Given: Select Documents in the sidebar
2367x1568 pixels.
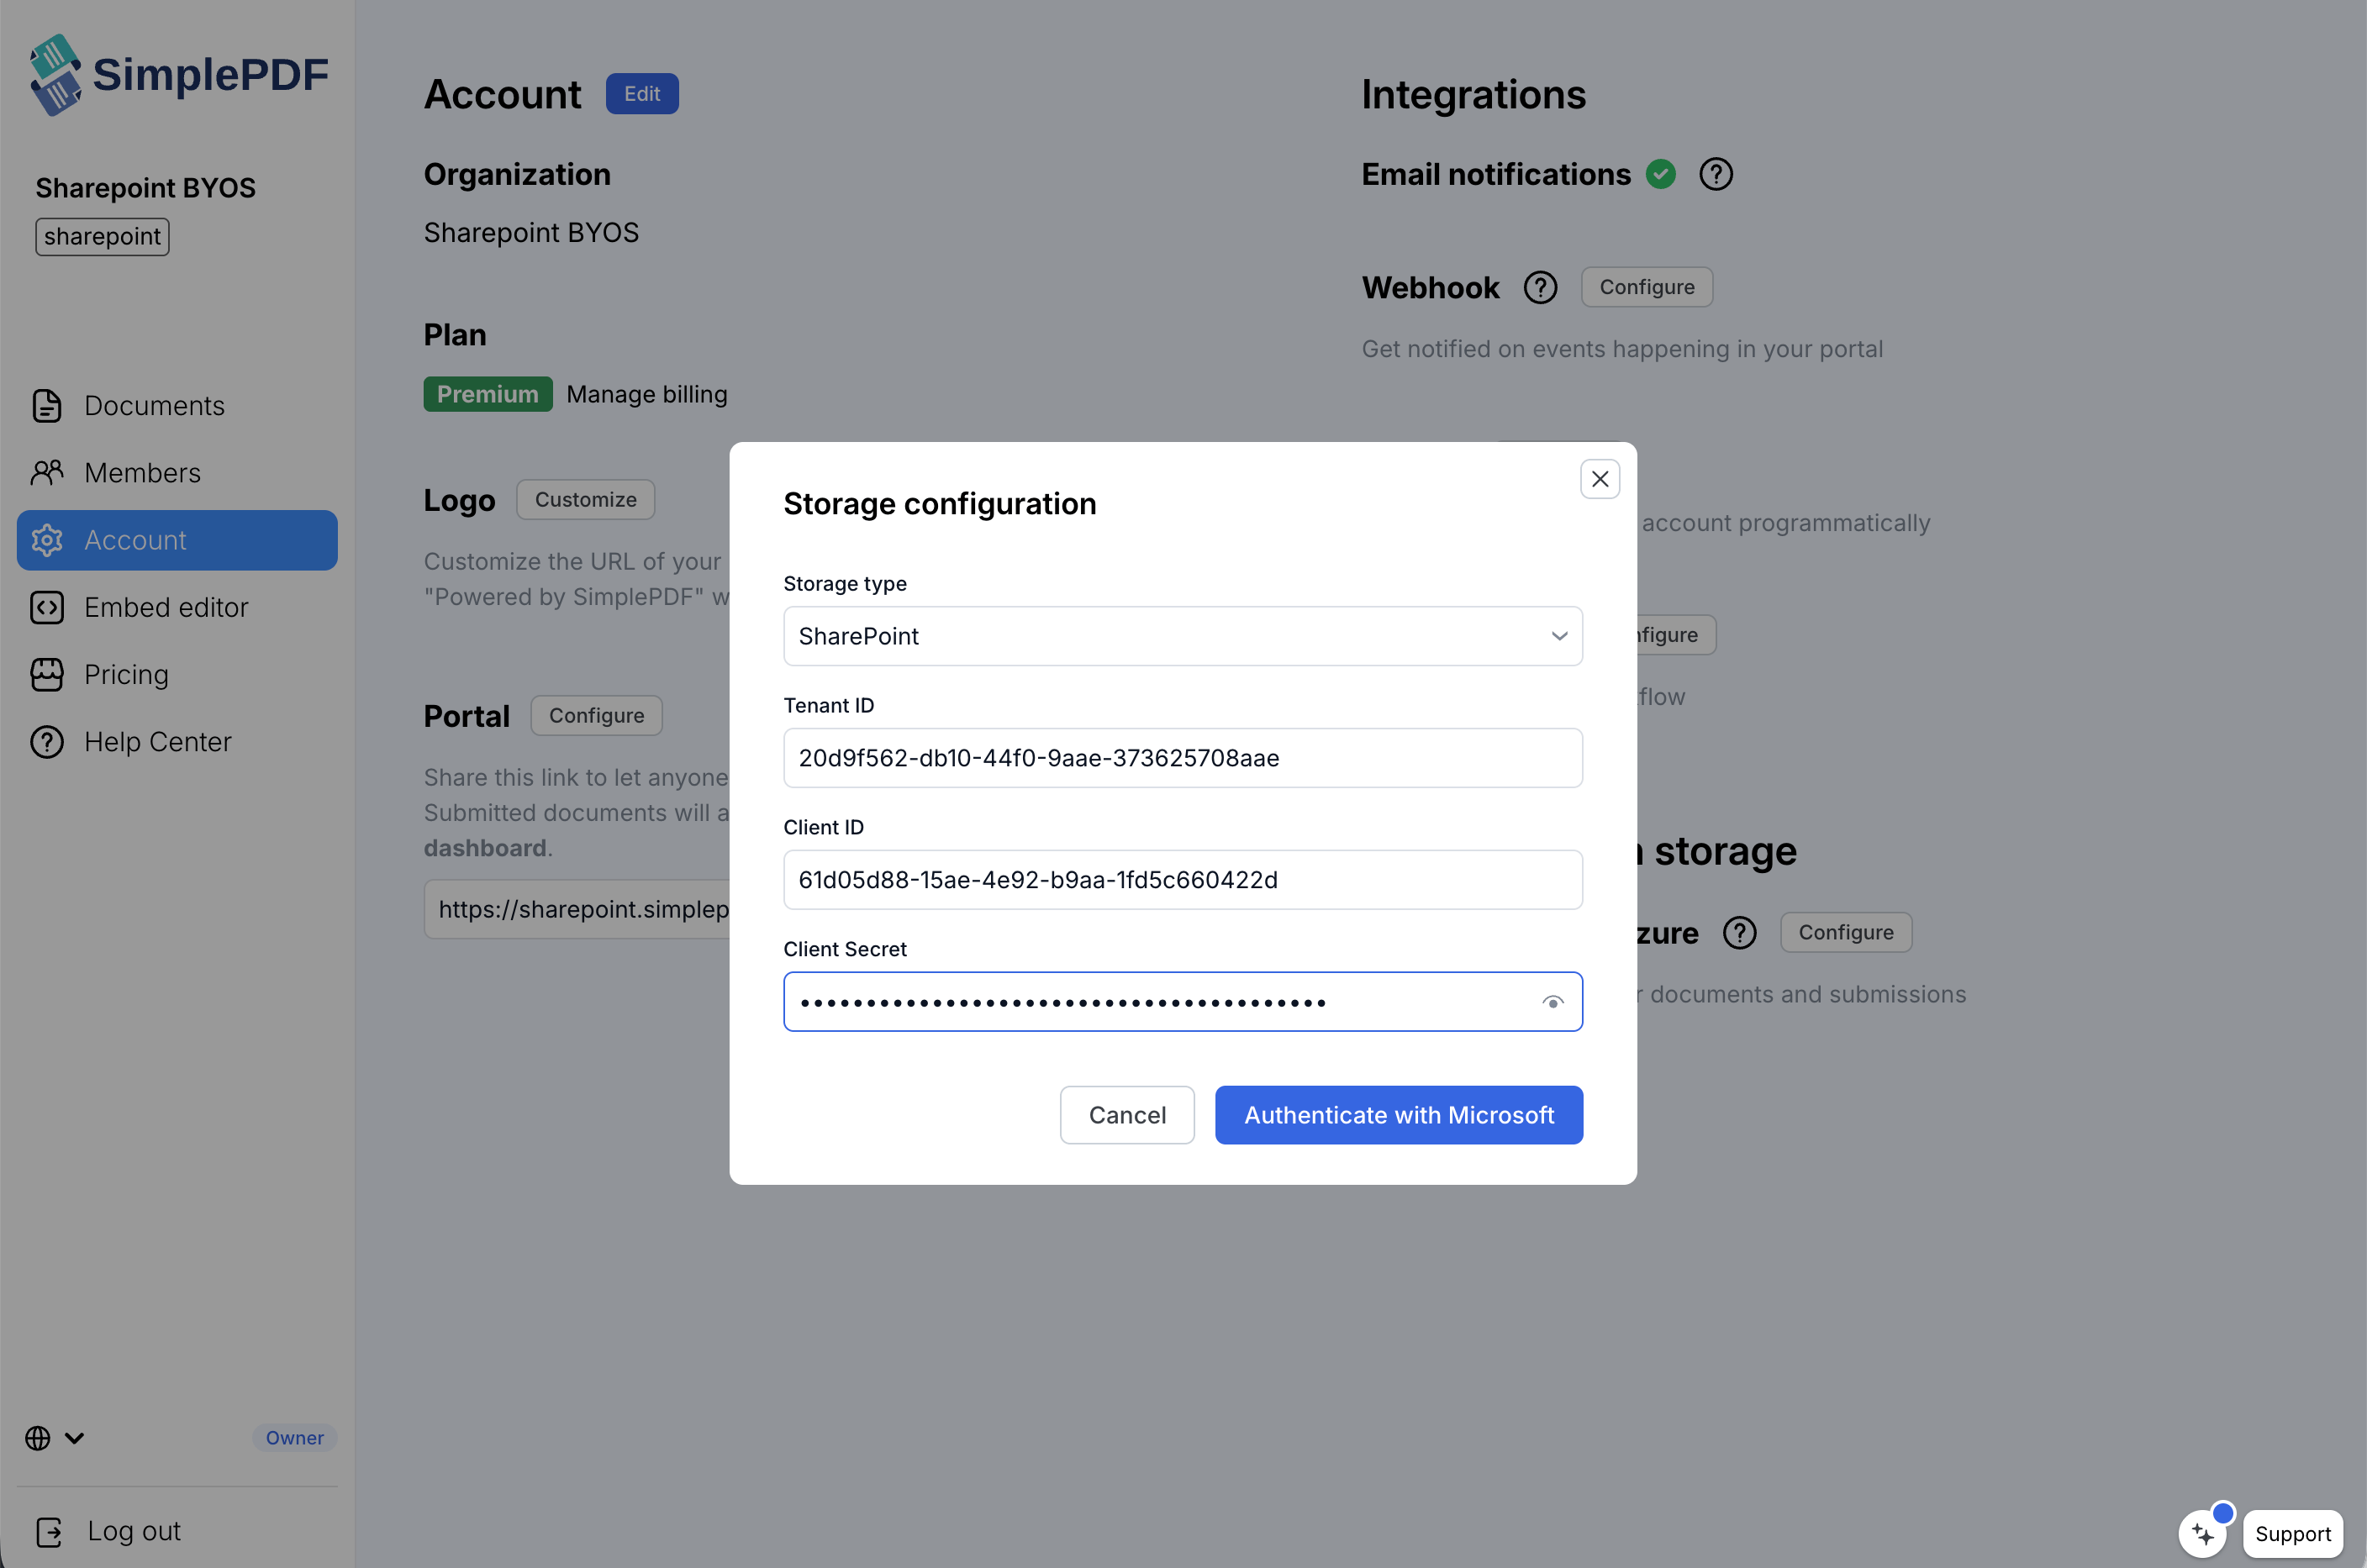Looking at the screenshot, I should click(x=154, y=405).
